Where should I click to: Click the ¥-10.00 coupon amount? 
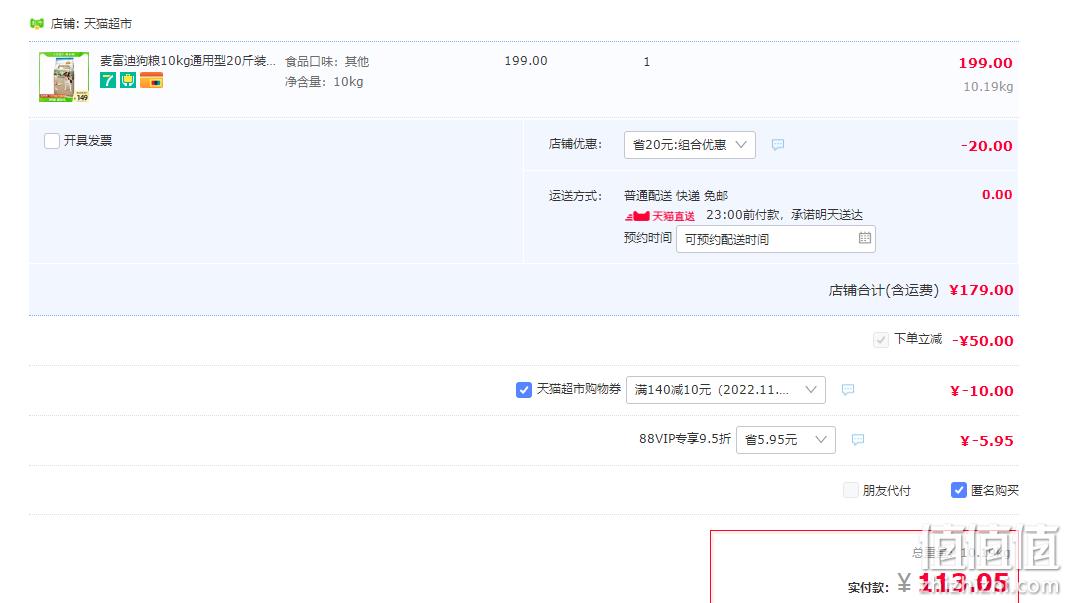tap(982, 391)
